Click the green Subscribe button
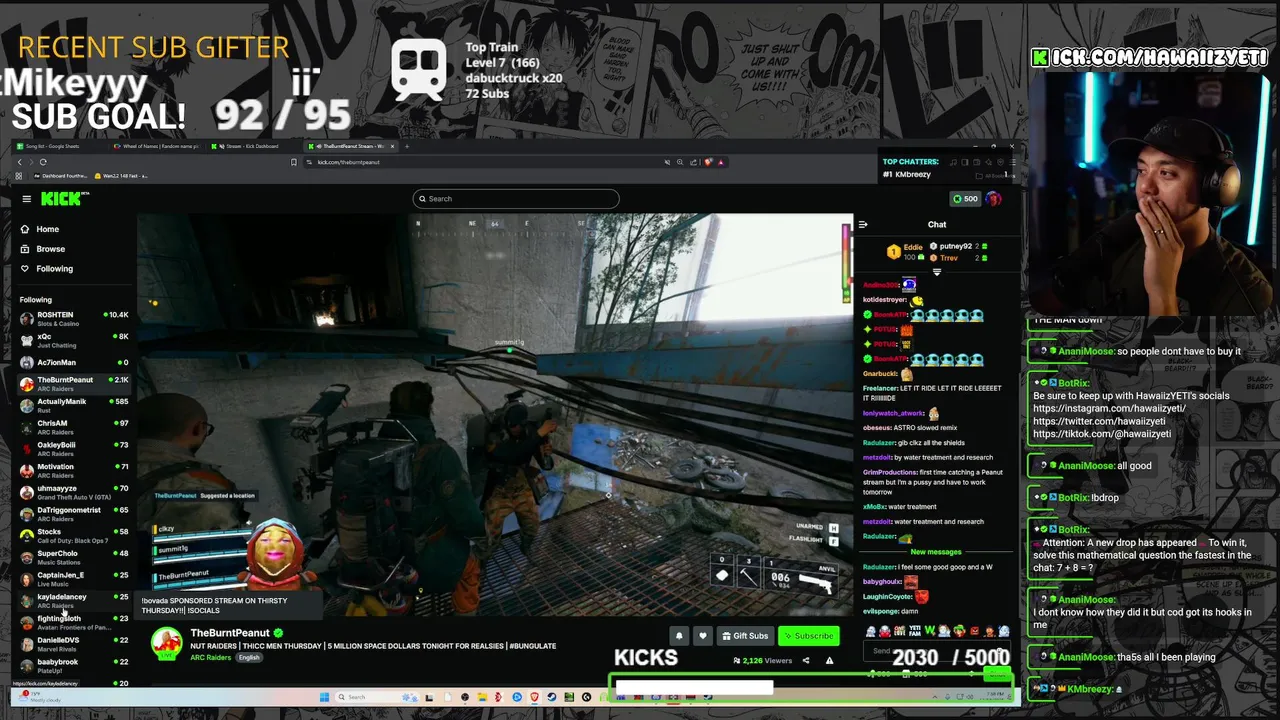This screenshot has width=1280, height=720. [808, 636]
